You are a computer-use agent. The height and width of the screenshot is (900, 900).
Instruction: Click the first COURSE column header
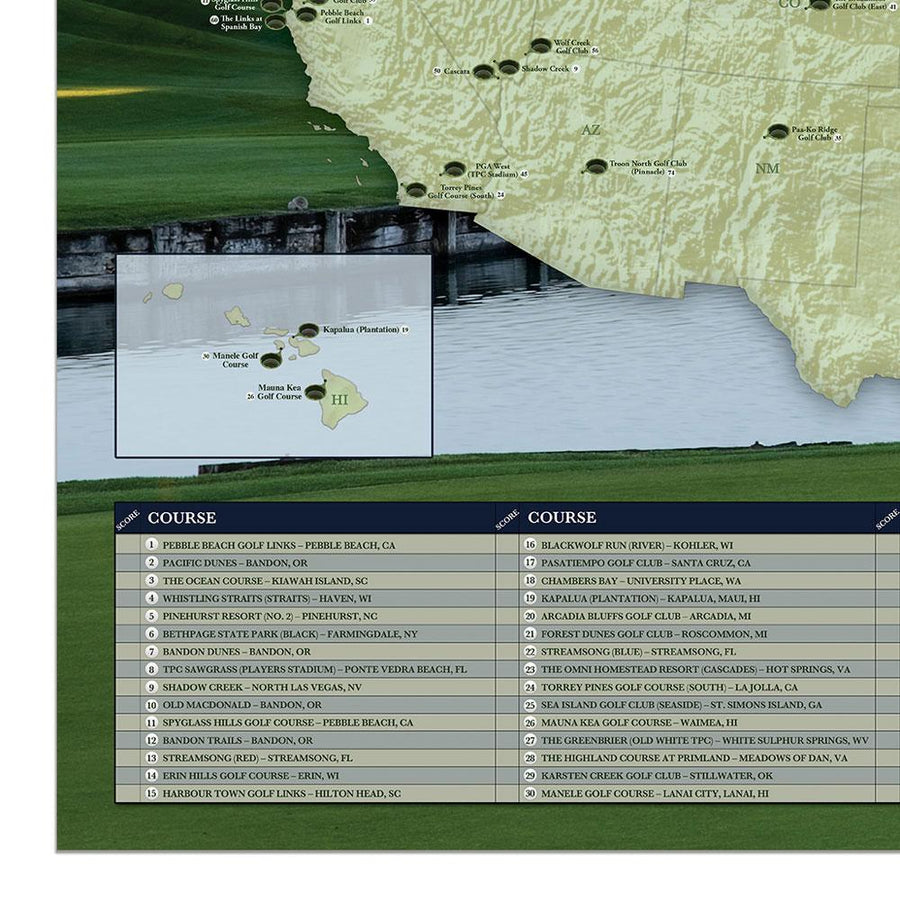[x=182, y=518]
